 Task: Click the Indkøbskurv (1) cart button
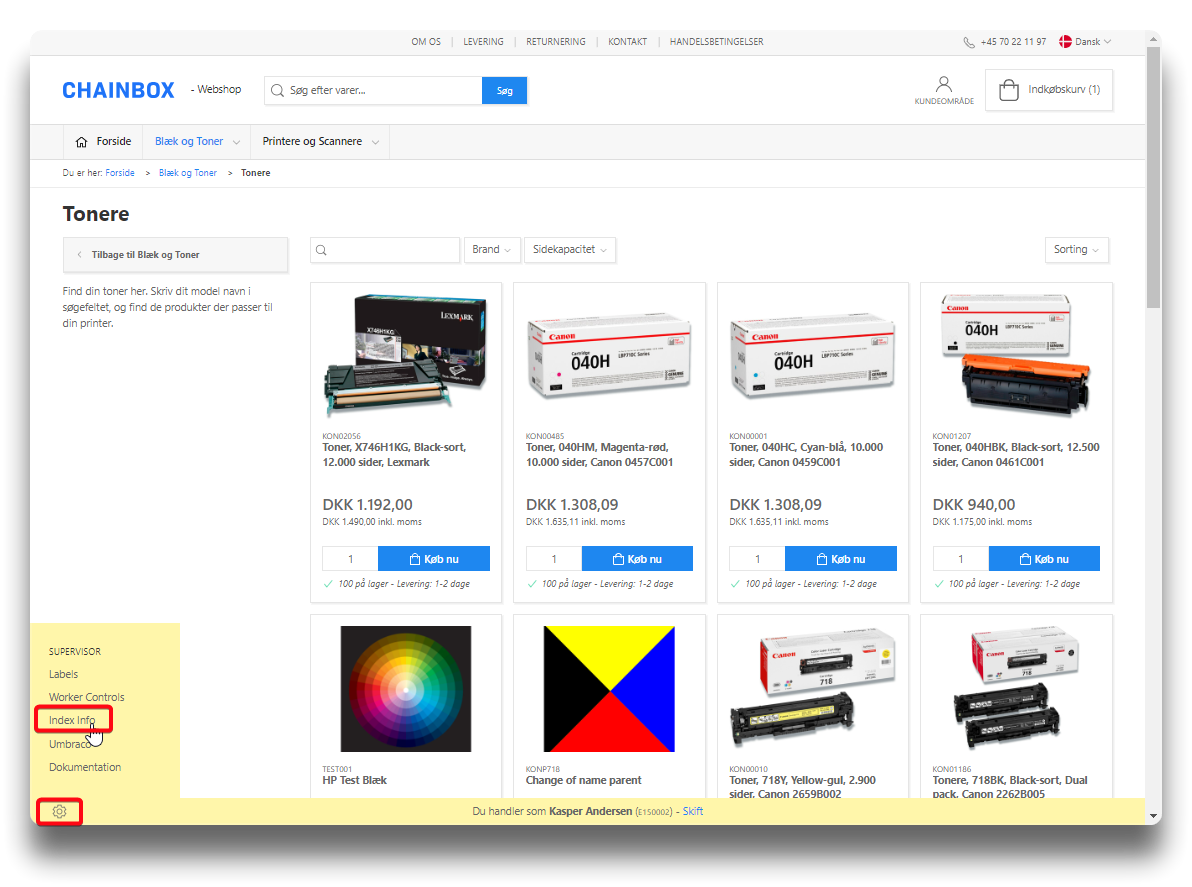pos(1049,90)
